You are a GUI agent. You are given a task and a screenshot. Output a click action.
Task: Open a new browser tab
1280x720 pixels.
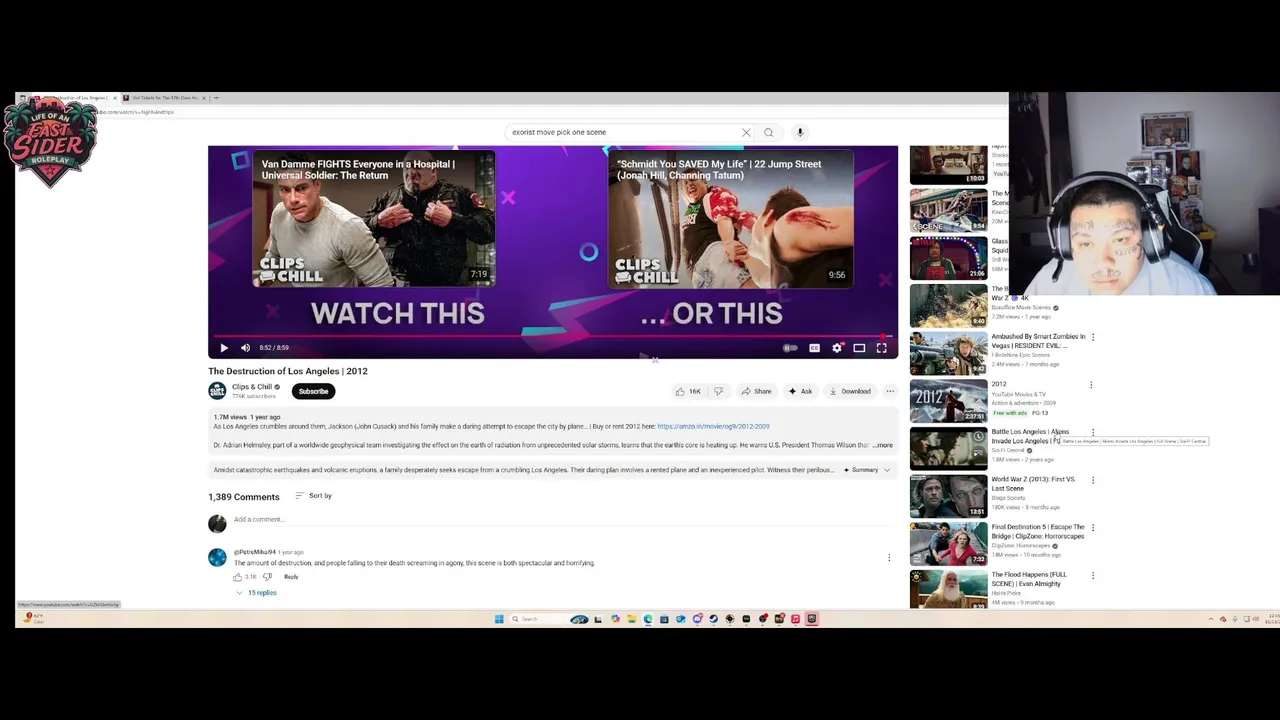pyautogui.click(x=216, y=98)
